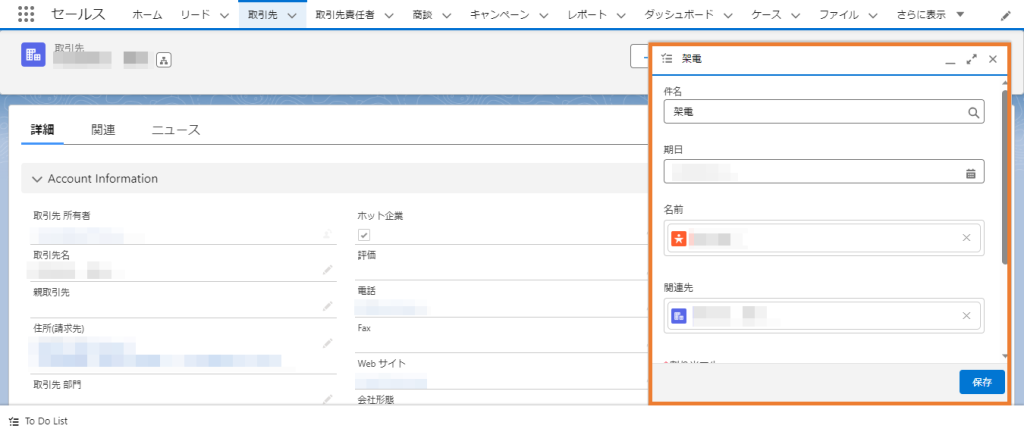The image size is (1024, 435).
Task: Save the task with 保存 button
Action: [x=982, y=382]
